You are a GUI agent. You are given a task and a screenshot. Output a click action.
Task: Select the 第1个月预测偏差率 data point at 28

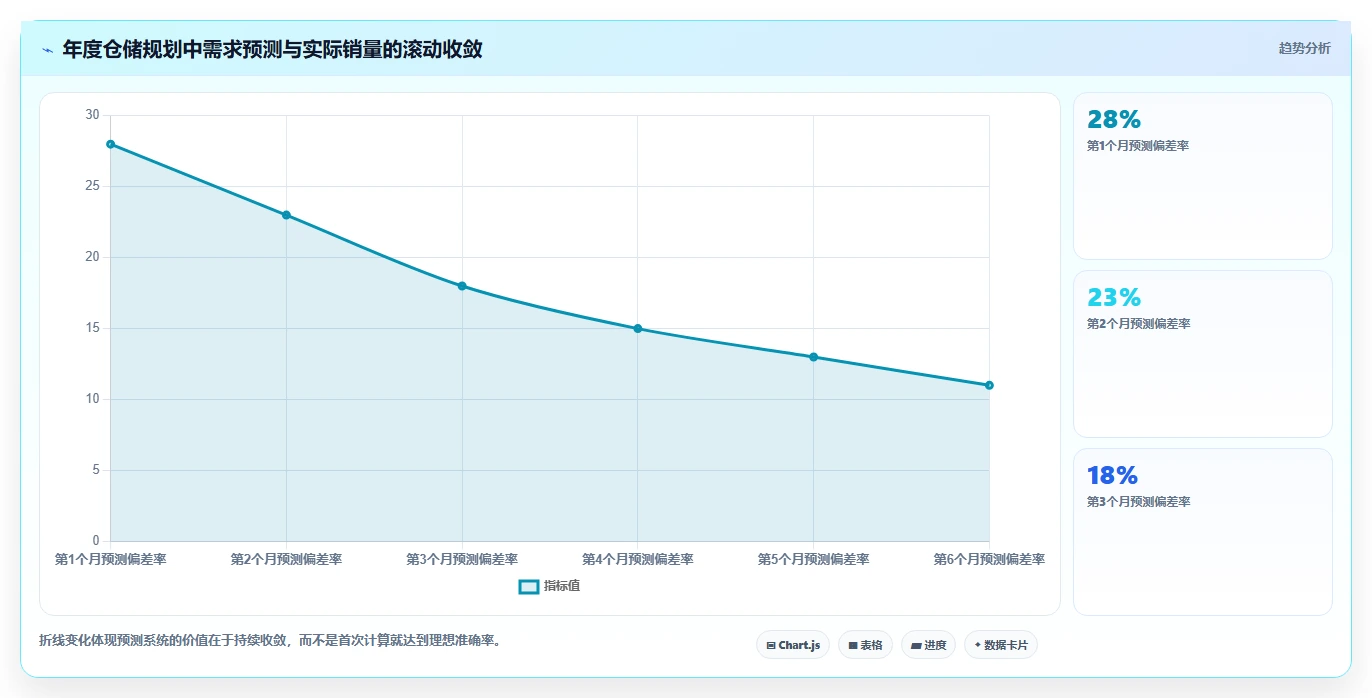111,144
